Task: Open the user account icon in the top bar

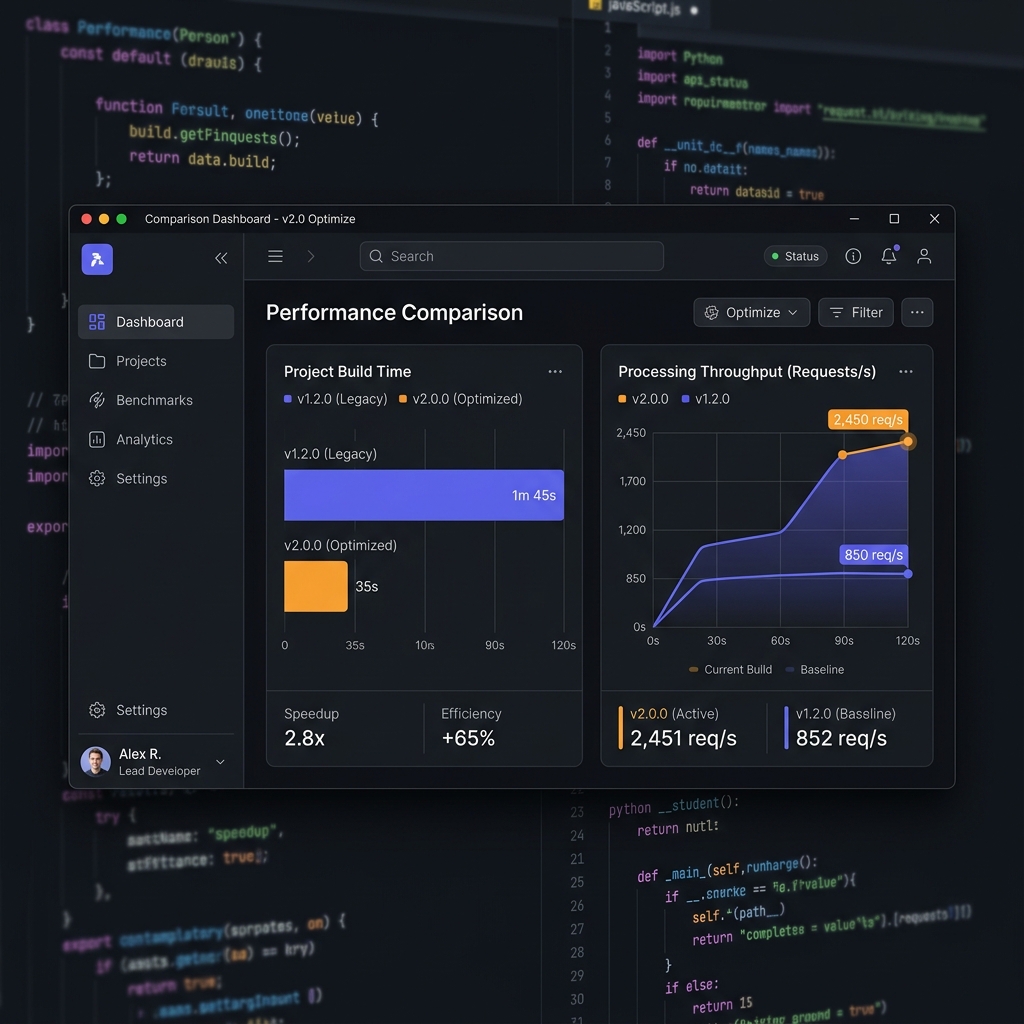Action: (924, 256)
